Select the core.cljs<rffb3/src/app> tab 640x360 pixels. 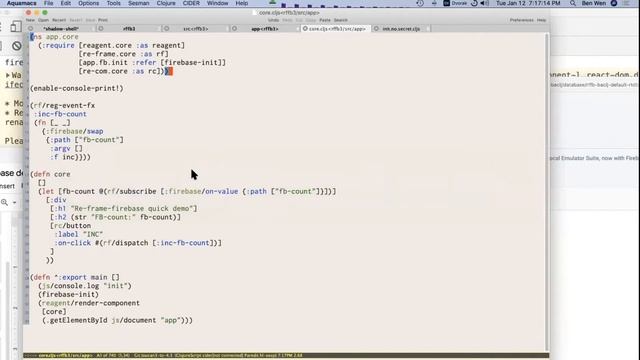[337, 29]
